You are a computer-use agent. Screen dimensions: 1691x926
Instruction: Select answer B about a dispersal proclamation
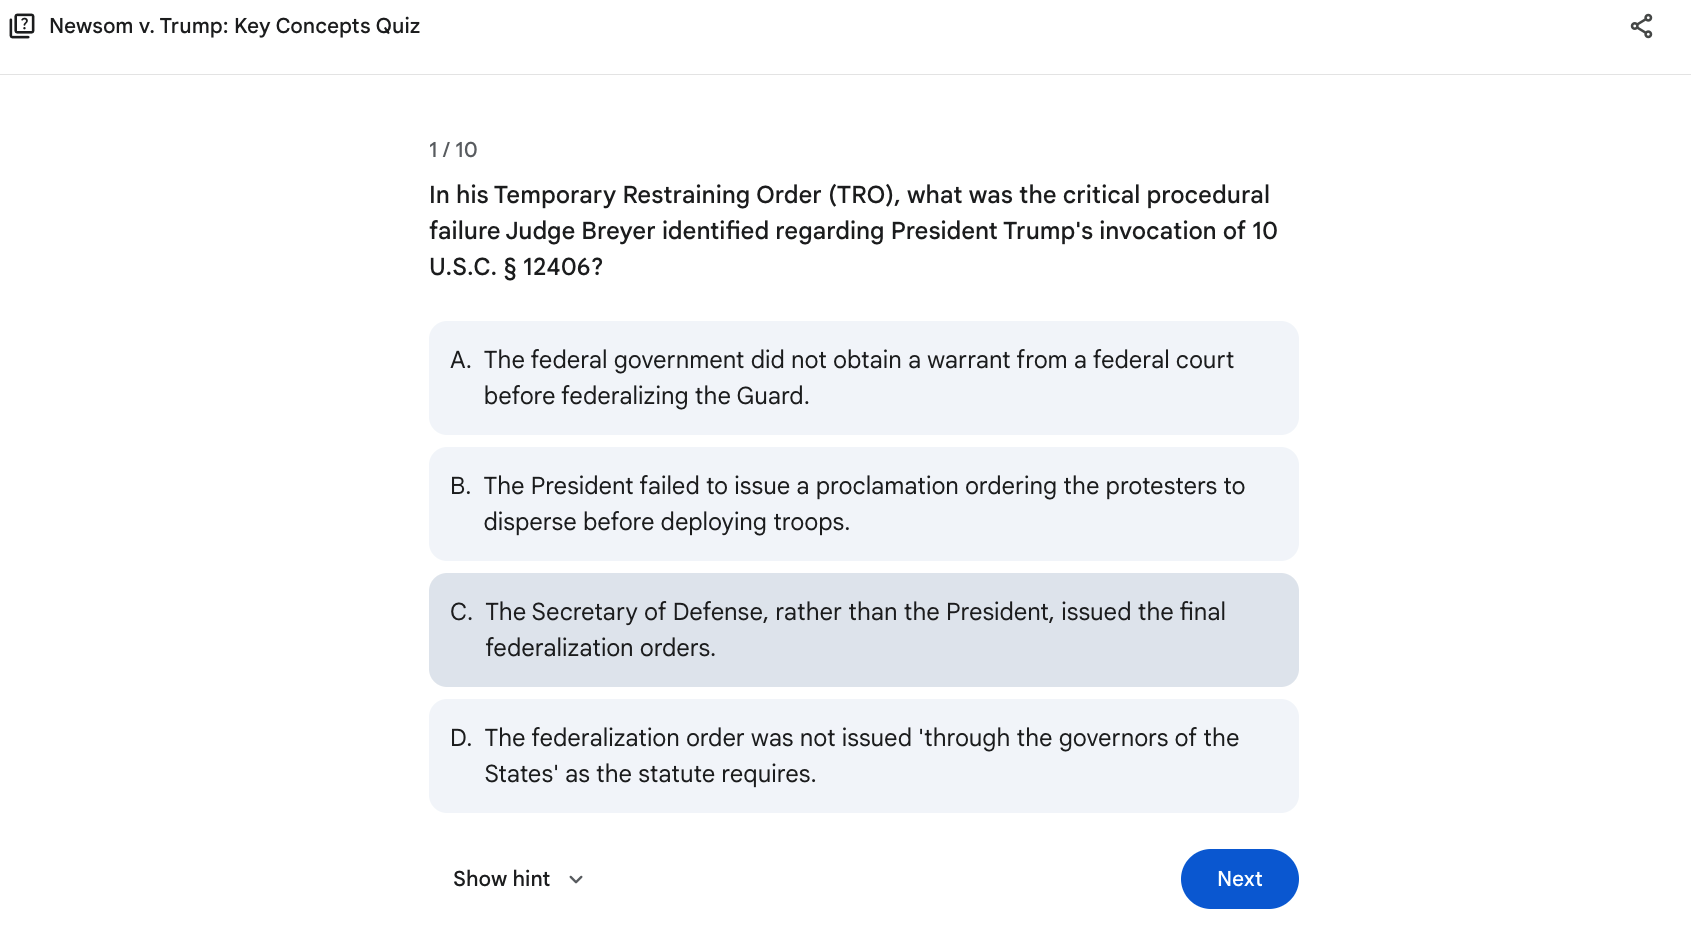pyautogui.click(x=863, y=504)
